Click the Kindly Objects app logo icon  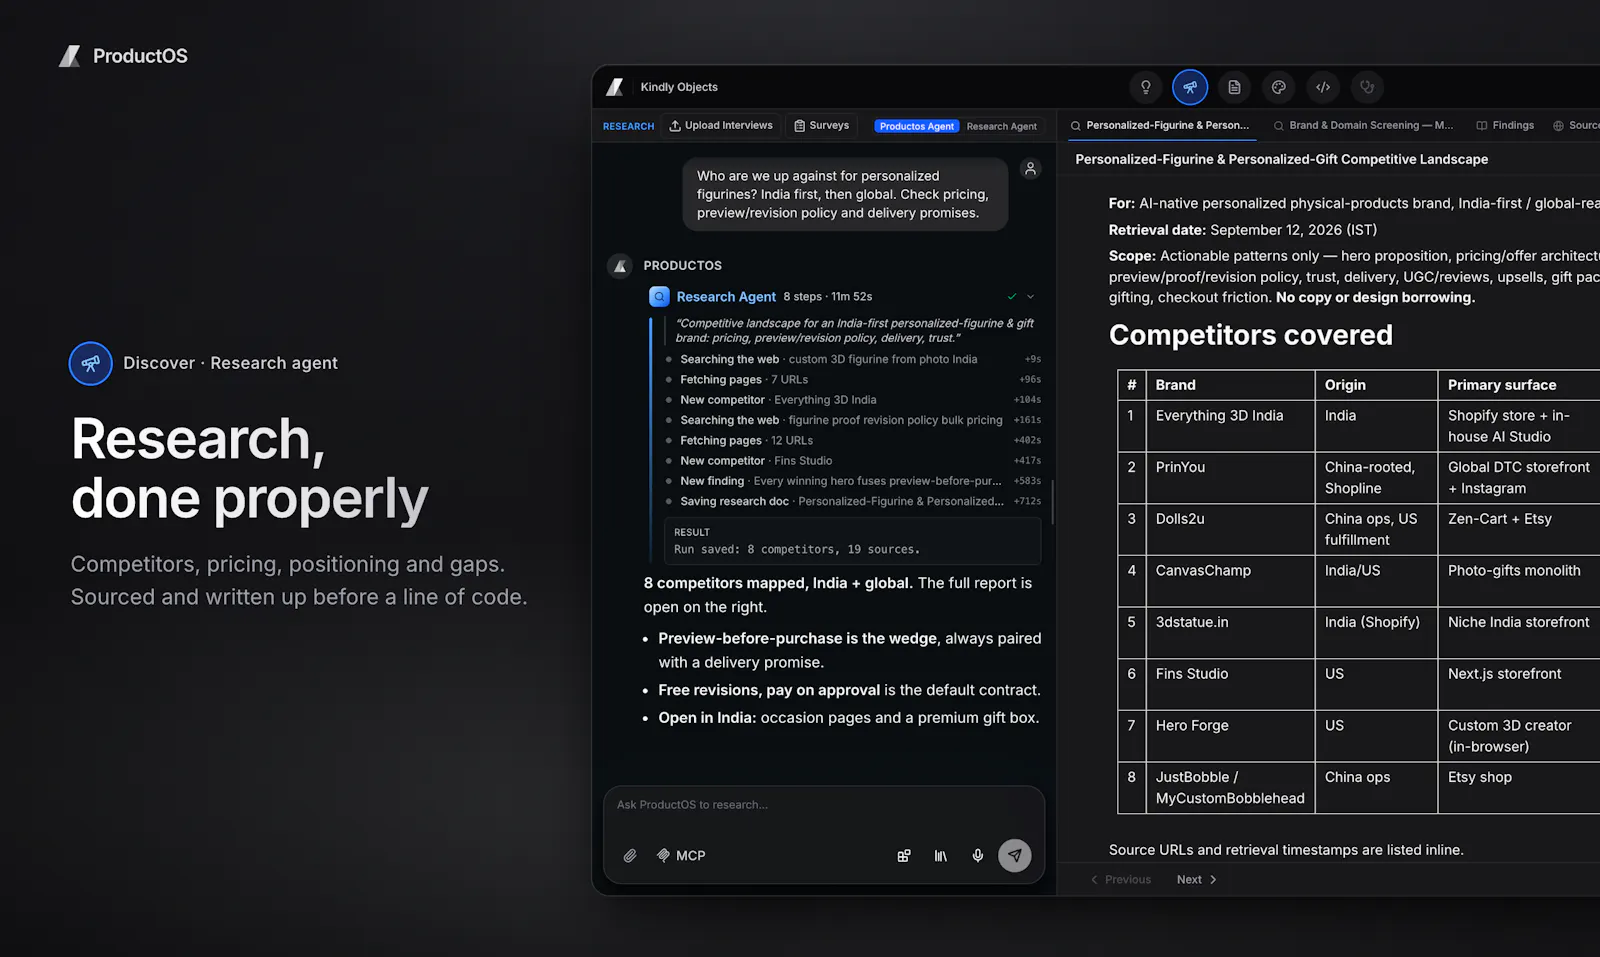(x=616, y=87)
